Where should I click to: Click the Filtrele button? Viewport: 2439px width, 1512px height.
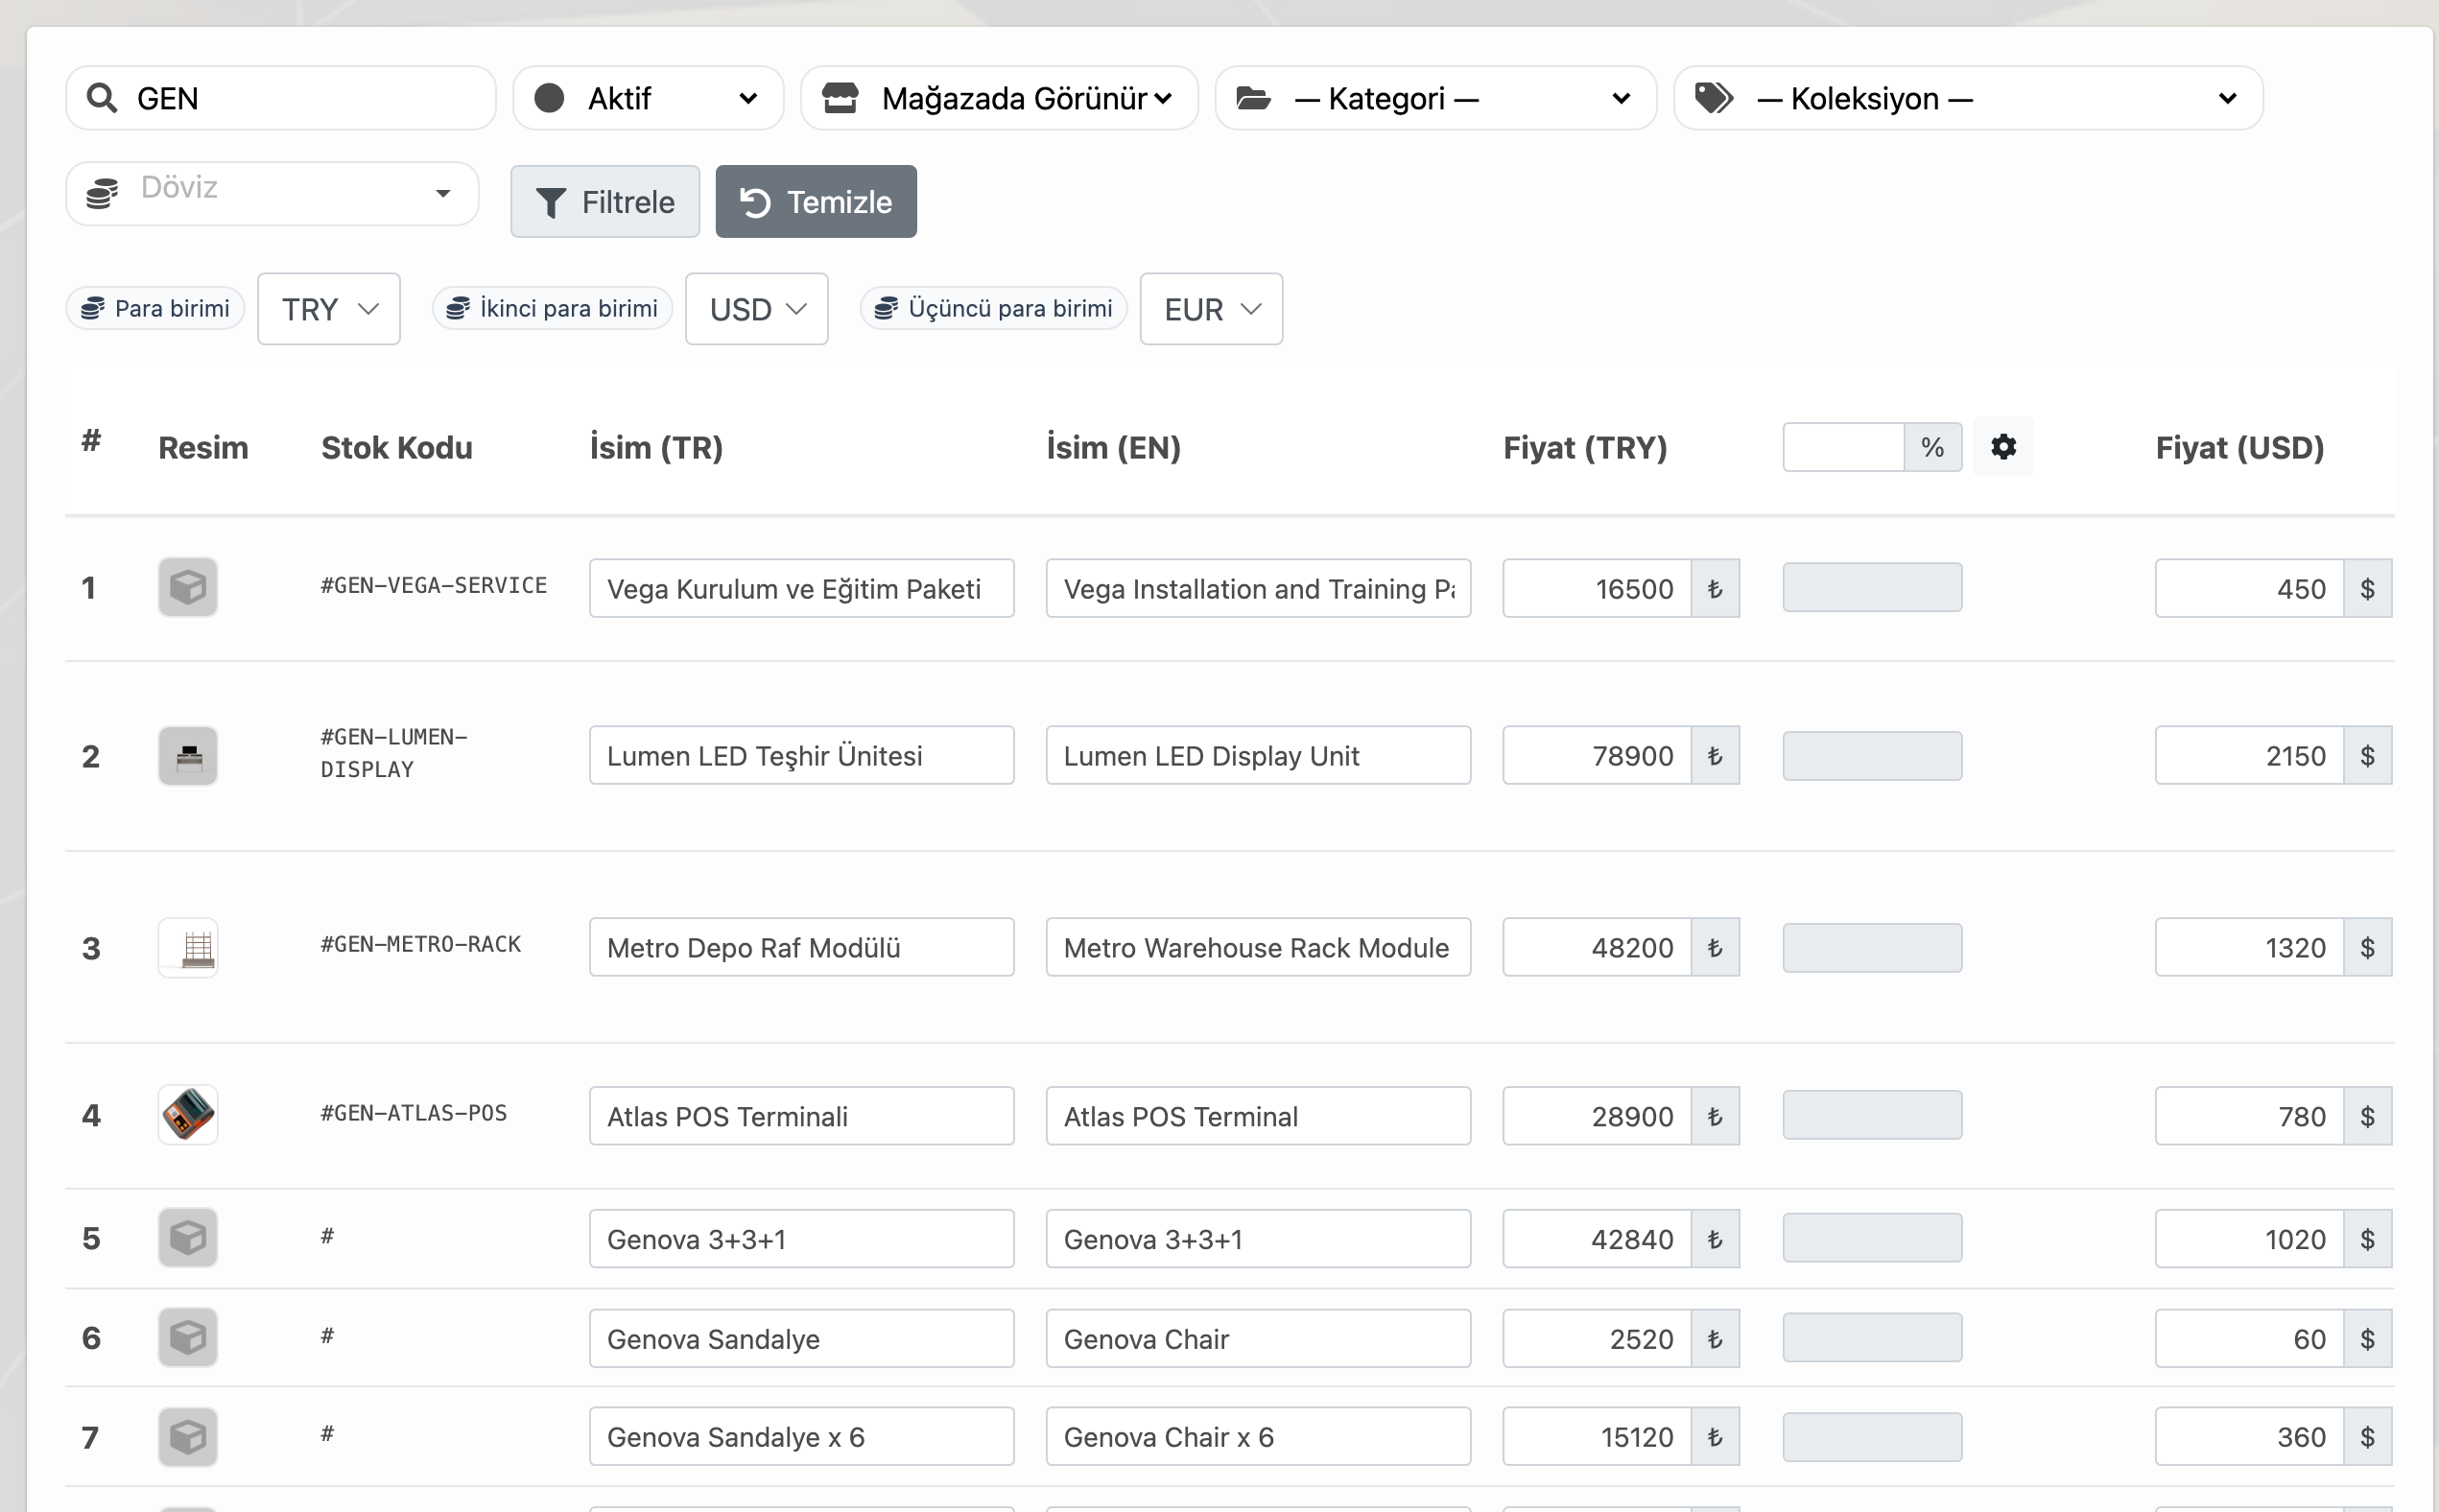coord(605,202)
